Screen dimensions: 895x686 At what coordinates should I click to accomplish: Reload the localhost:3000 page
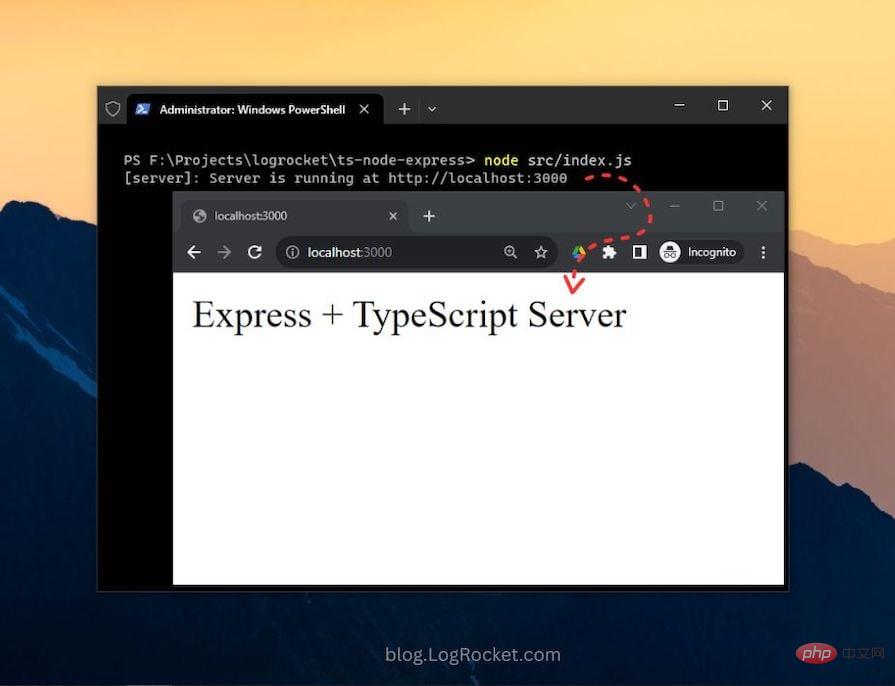tap(255, 252)
